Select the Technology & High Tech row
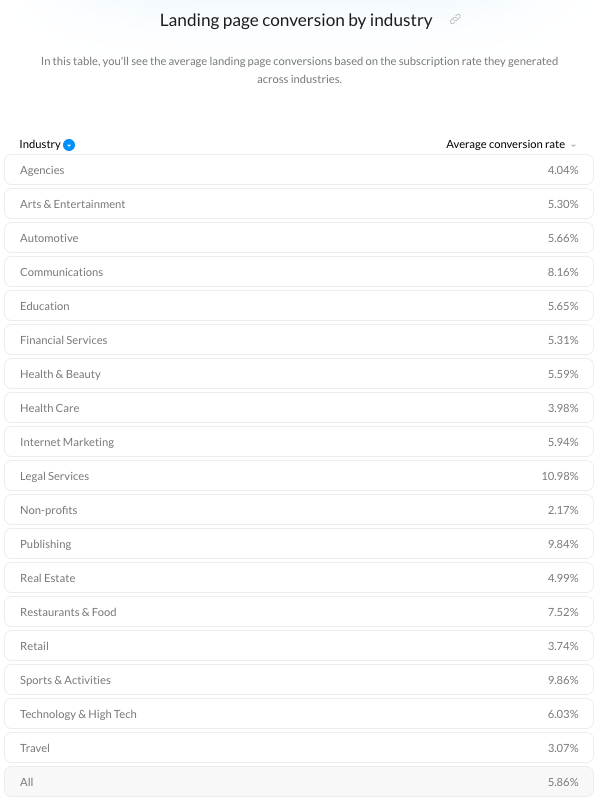This screenshot has height=804, width=599. [299, 714]
